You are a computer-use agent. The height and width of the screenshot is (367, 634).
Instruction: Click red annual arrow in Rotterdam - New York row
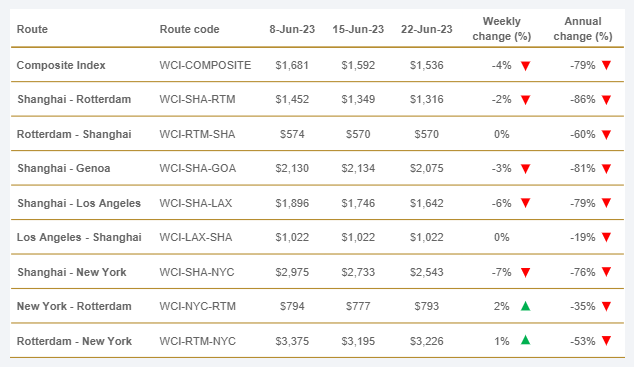point(606,341)
